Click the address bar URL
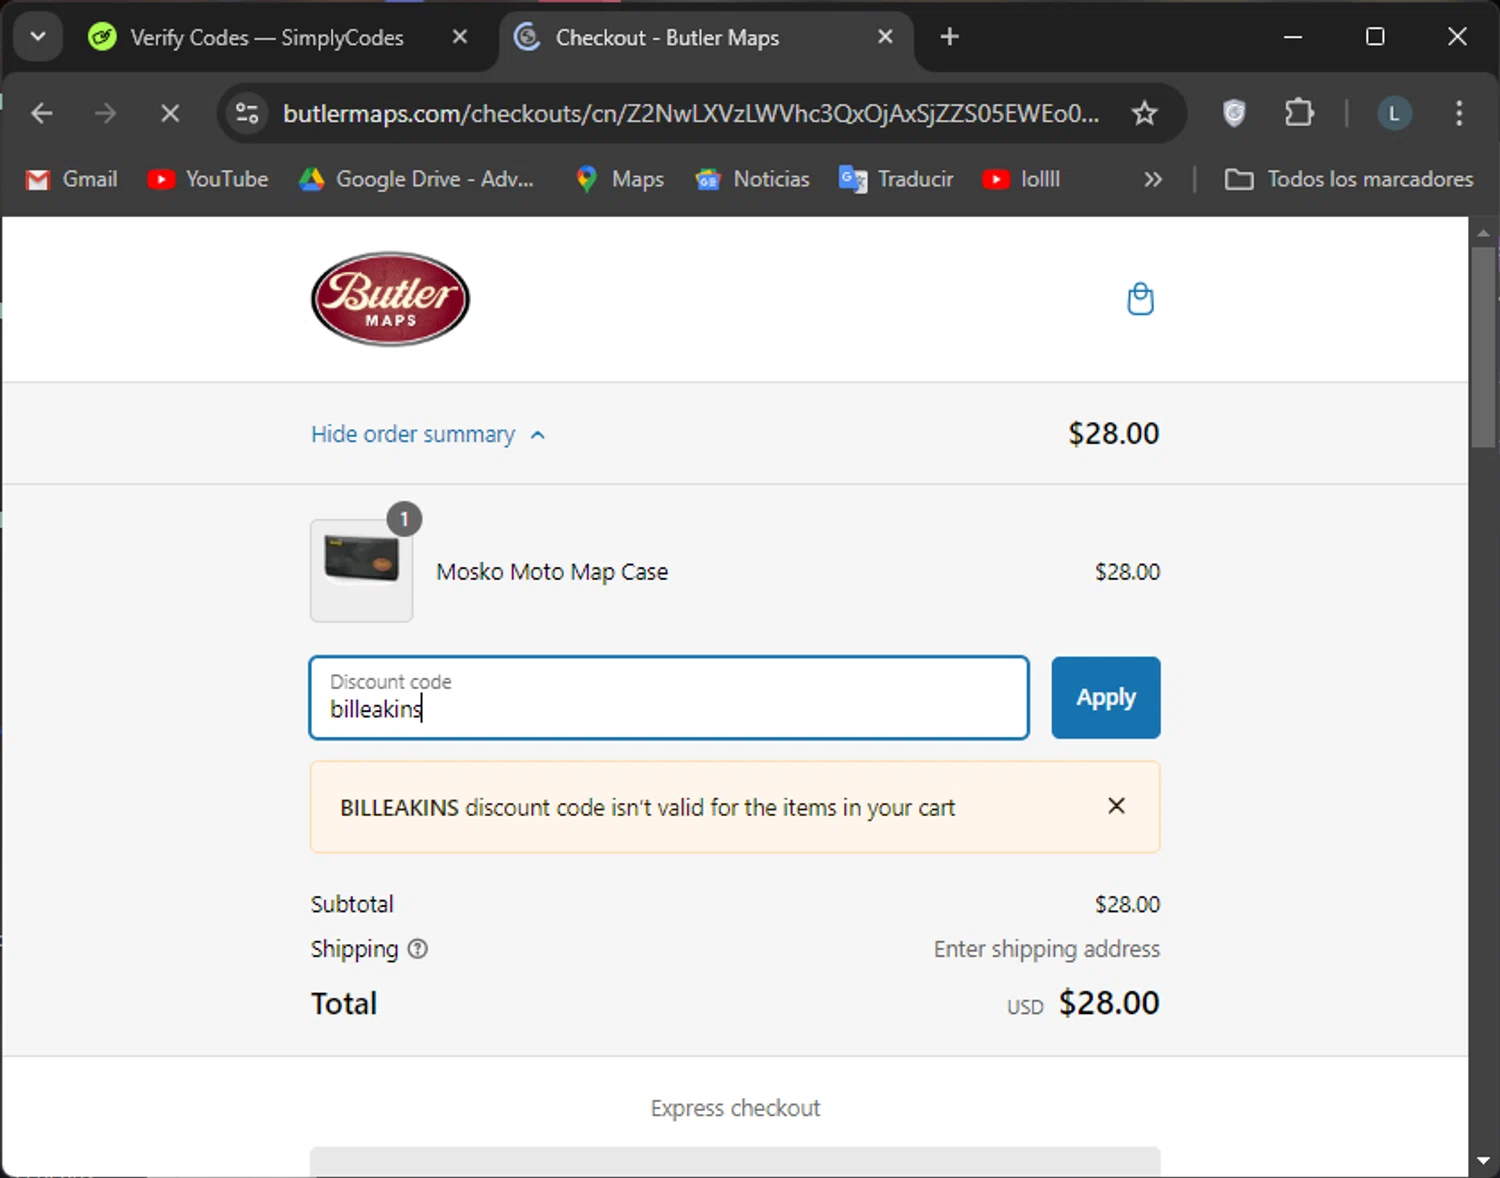The height and width of the screenshot is (1178, 1500). (690, 113)
